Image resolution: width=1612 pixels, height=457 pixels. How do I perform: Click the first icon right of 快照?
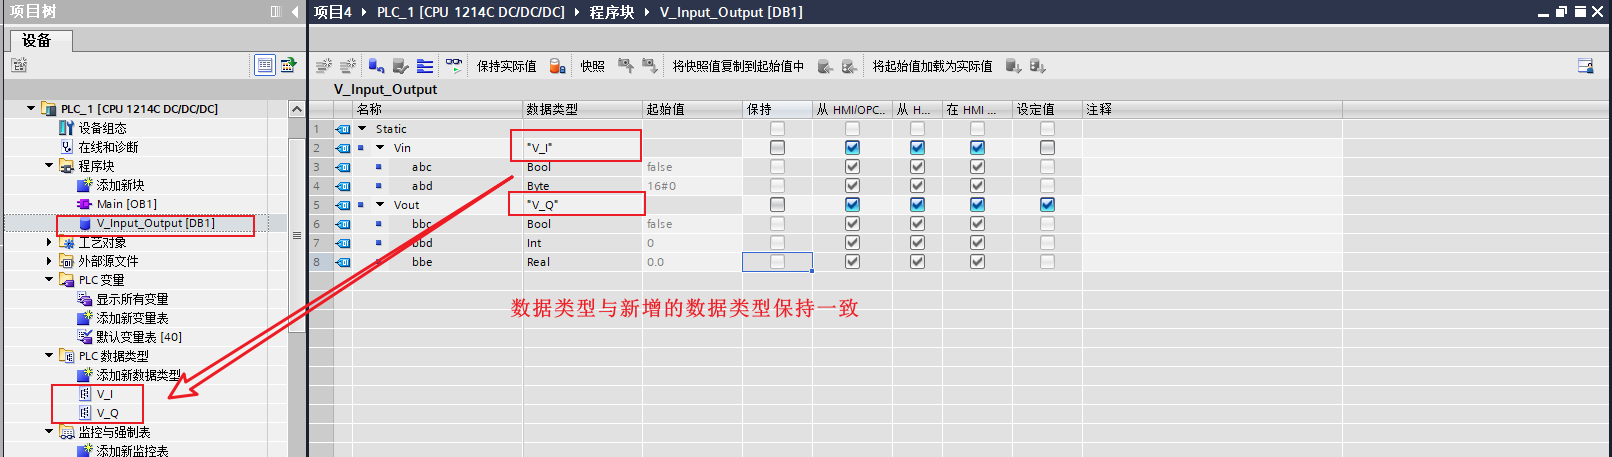tap(626, 66)
